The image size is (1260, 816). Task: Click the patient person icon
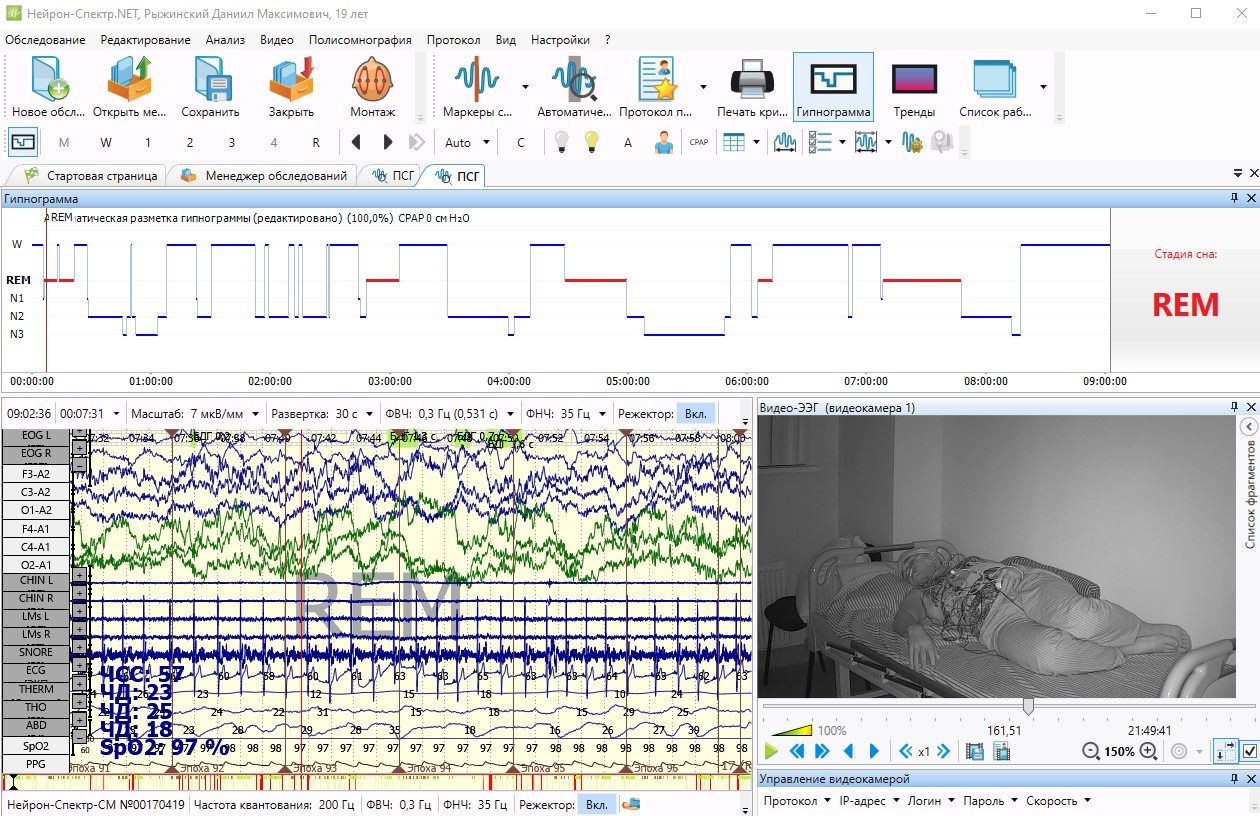(x=663, y=143)
